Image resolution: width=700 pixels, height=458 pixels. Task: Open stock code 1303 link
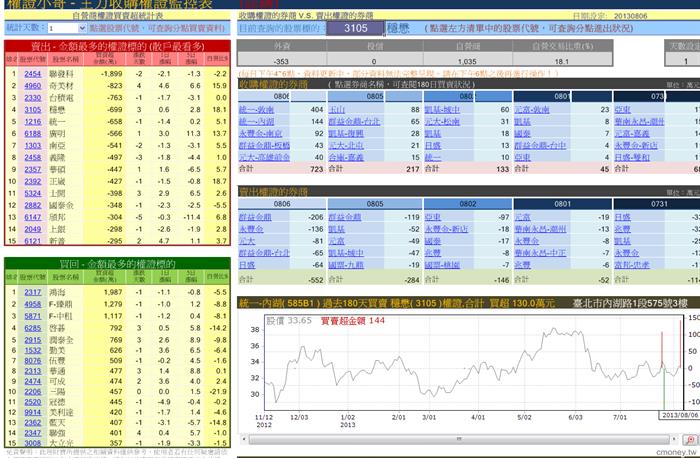click(33, 146)
